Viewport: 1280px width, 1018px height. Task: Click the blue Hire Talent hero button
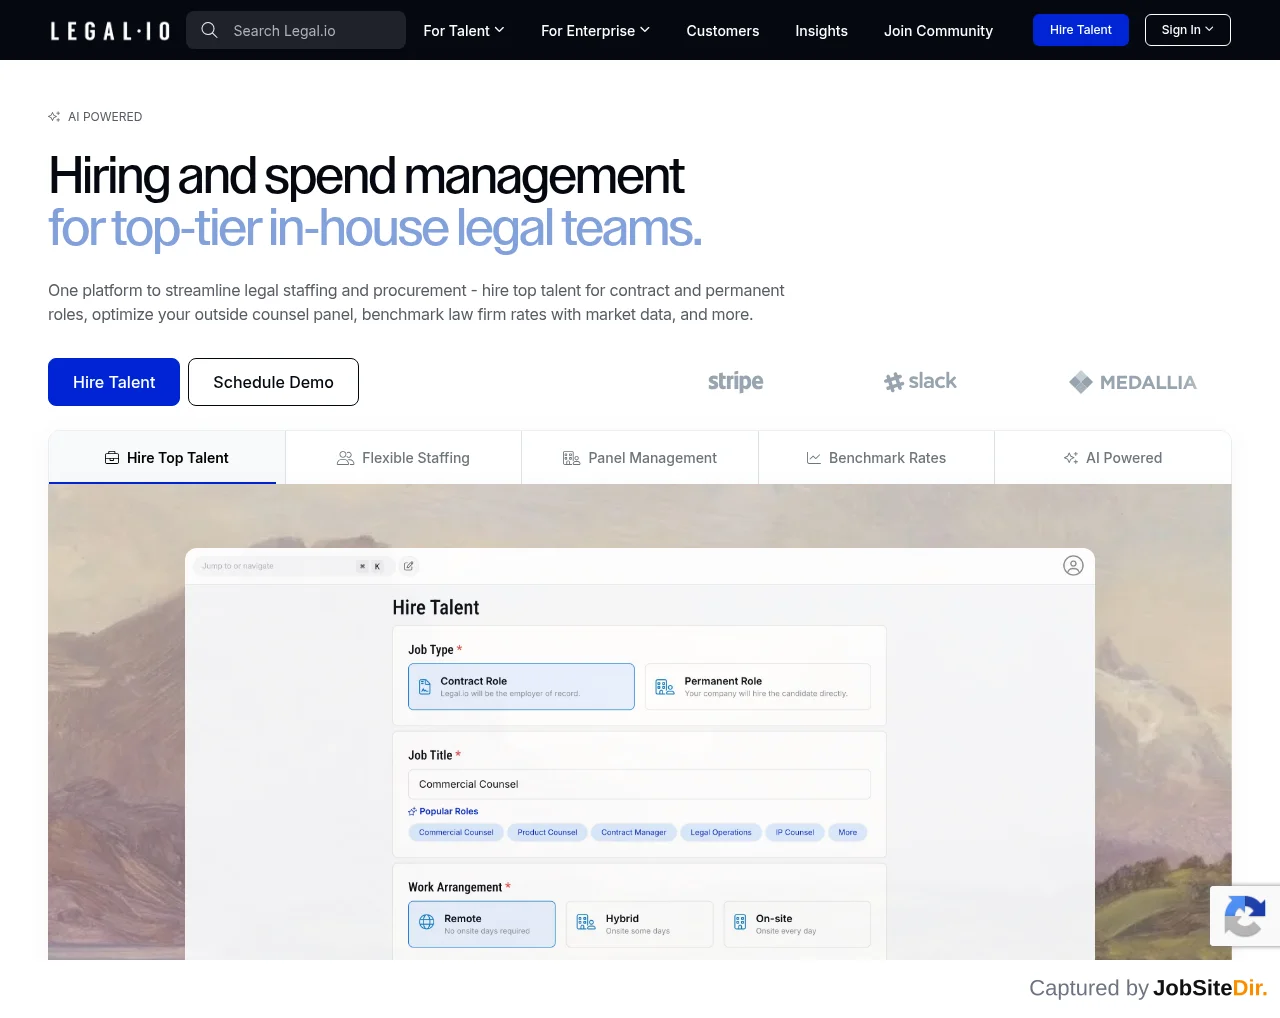pos(114,382)
